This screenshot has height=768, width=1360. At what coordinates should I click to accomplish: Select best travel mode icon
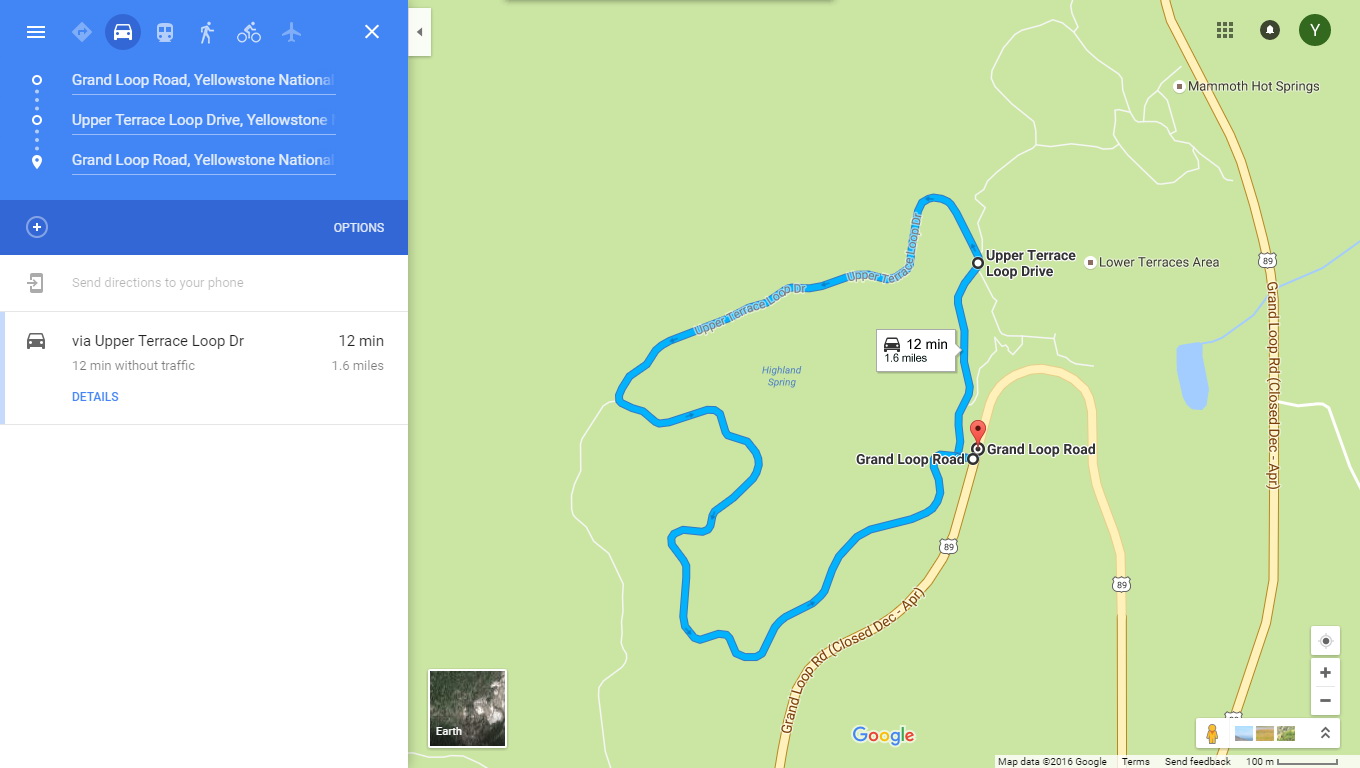(x=82, y=32)
